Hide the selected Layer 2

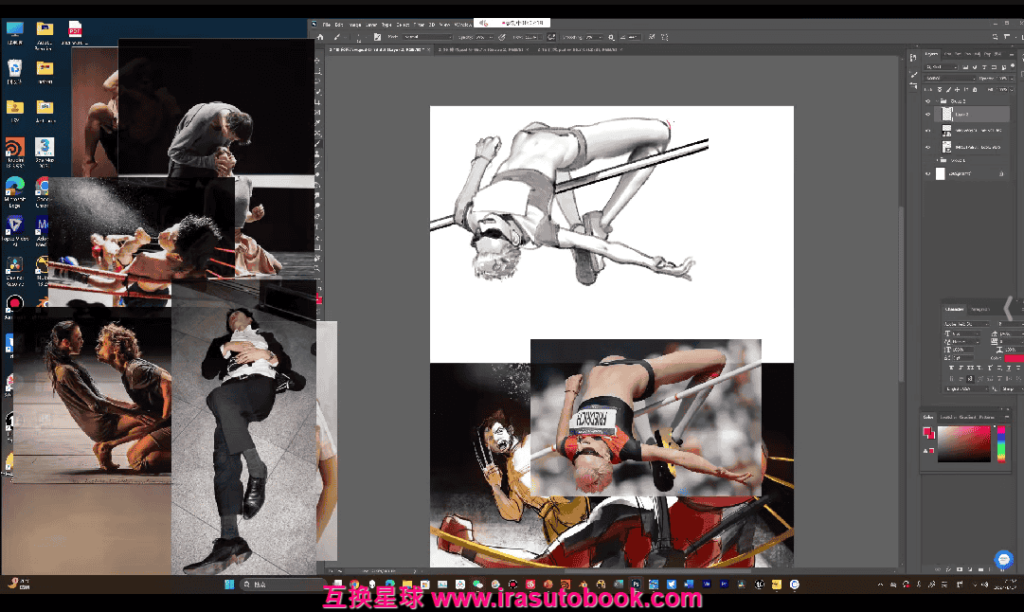click(x=928, y=114)
